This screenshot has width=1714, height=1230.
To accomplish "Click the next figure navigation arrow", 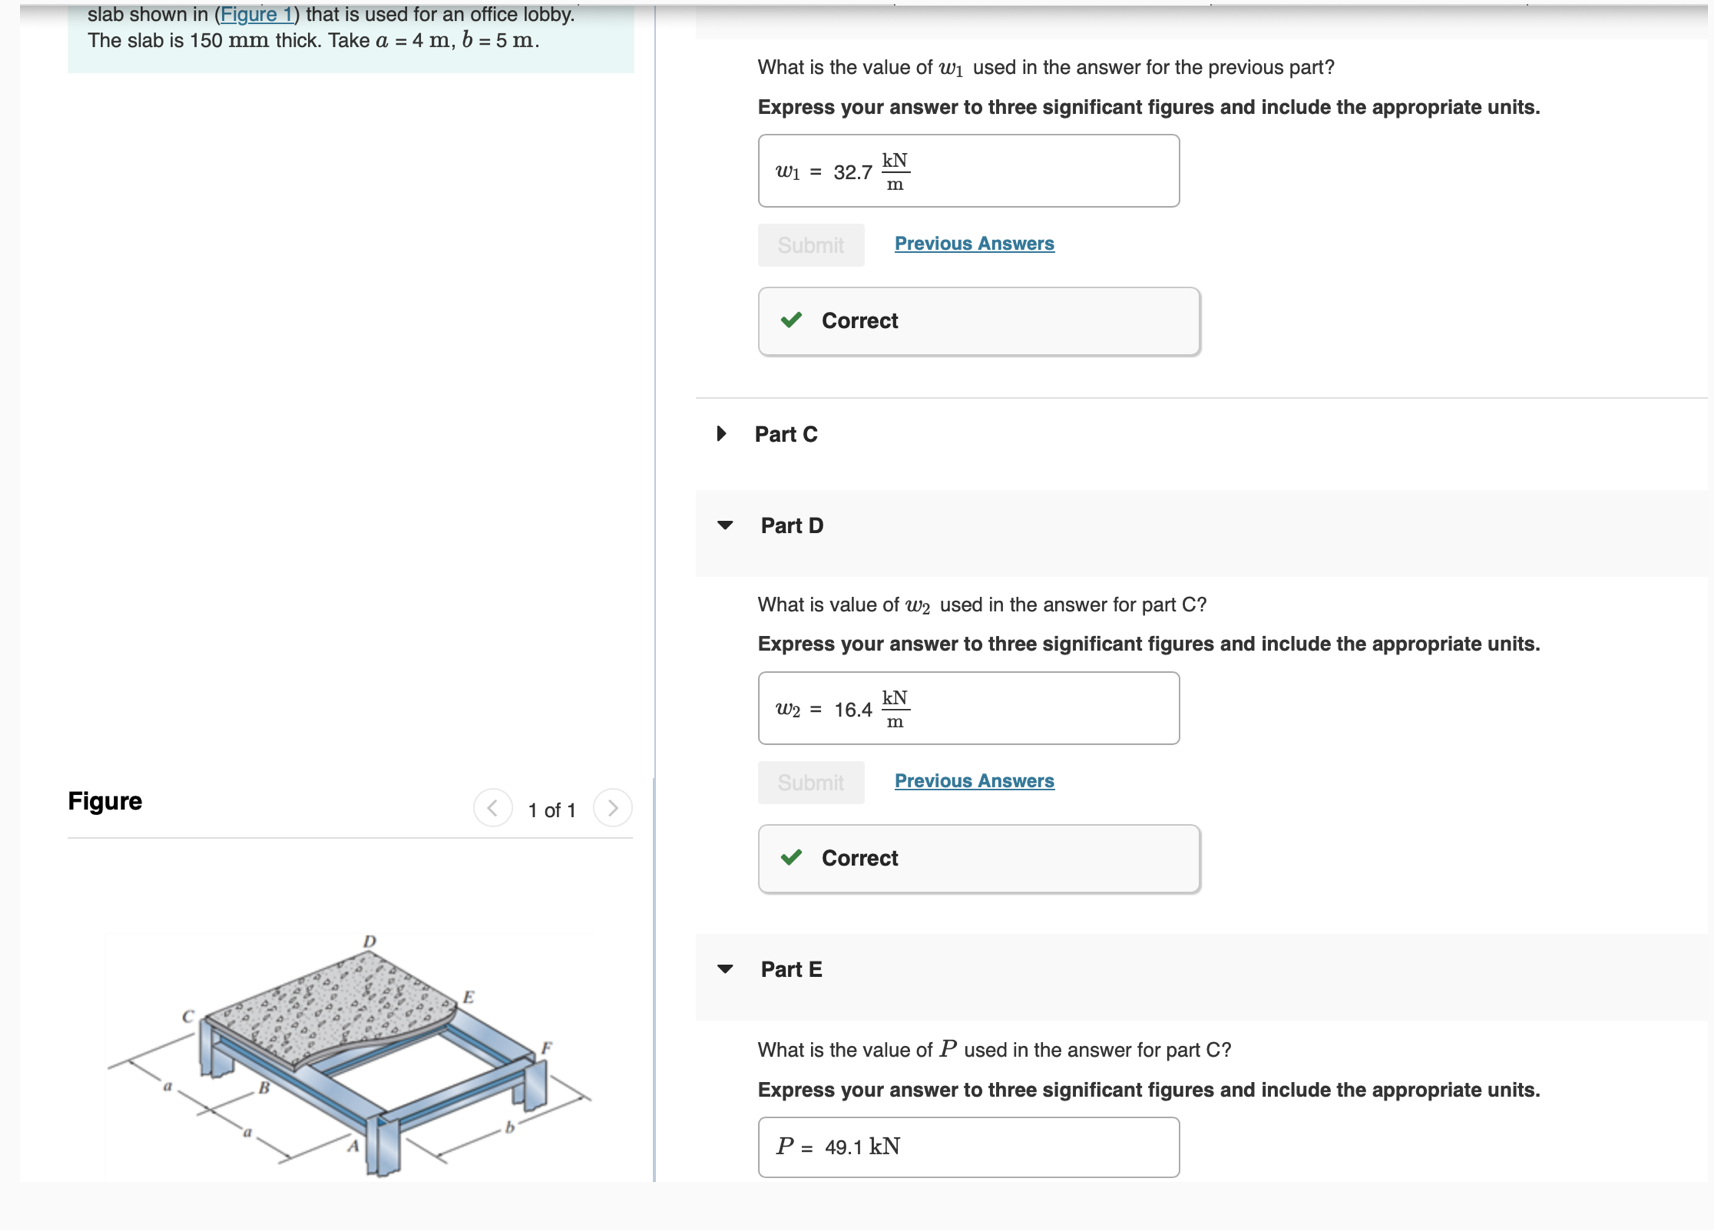I will [612, 809].
